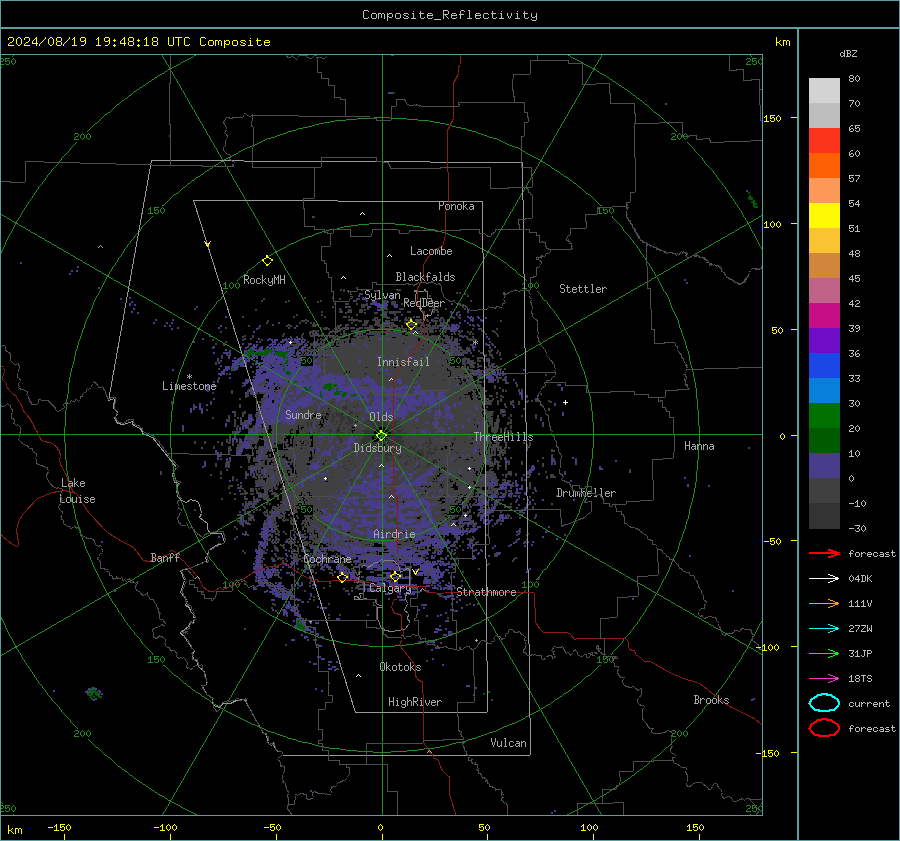Image resolution: width=900 pixels, height=841 pixels.
Task: Pick the yellow diamond marker below Cochrane
Action: (343, 577)
